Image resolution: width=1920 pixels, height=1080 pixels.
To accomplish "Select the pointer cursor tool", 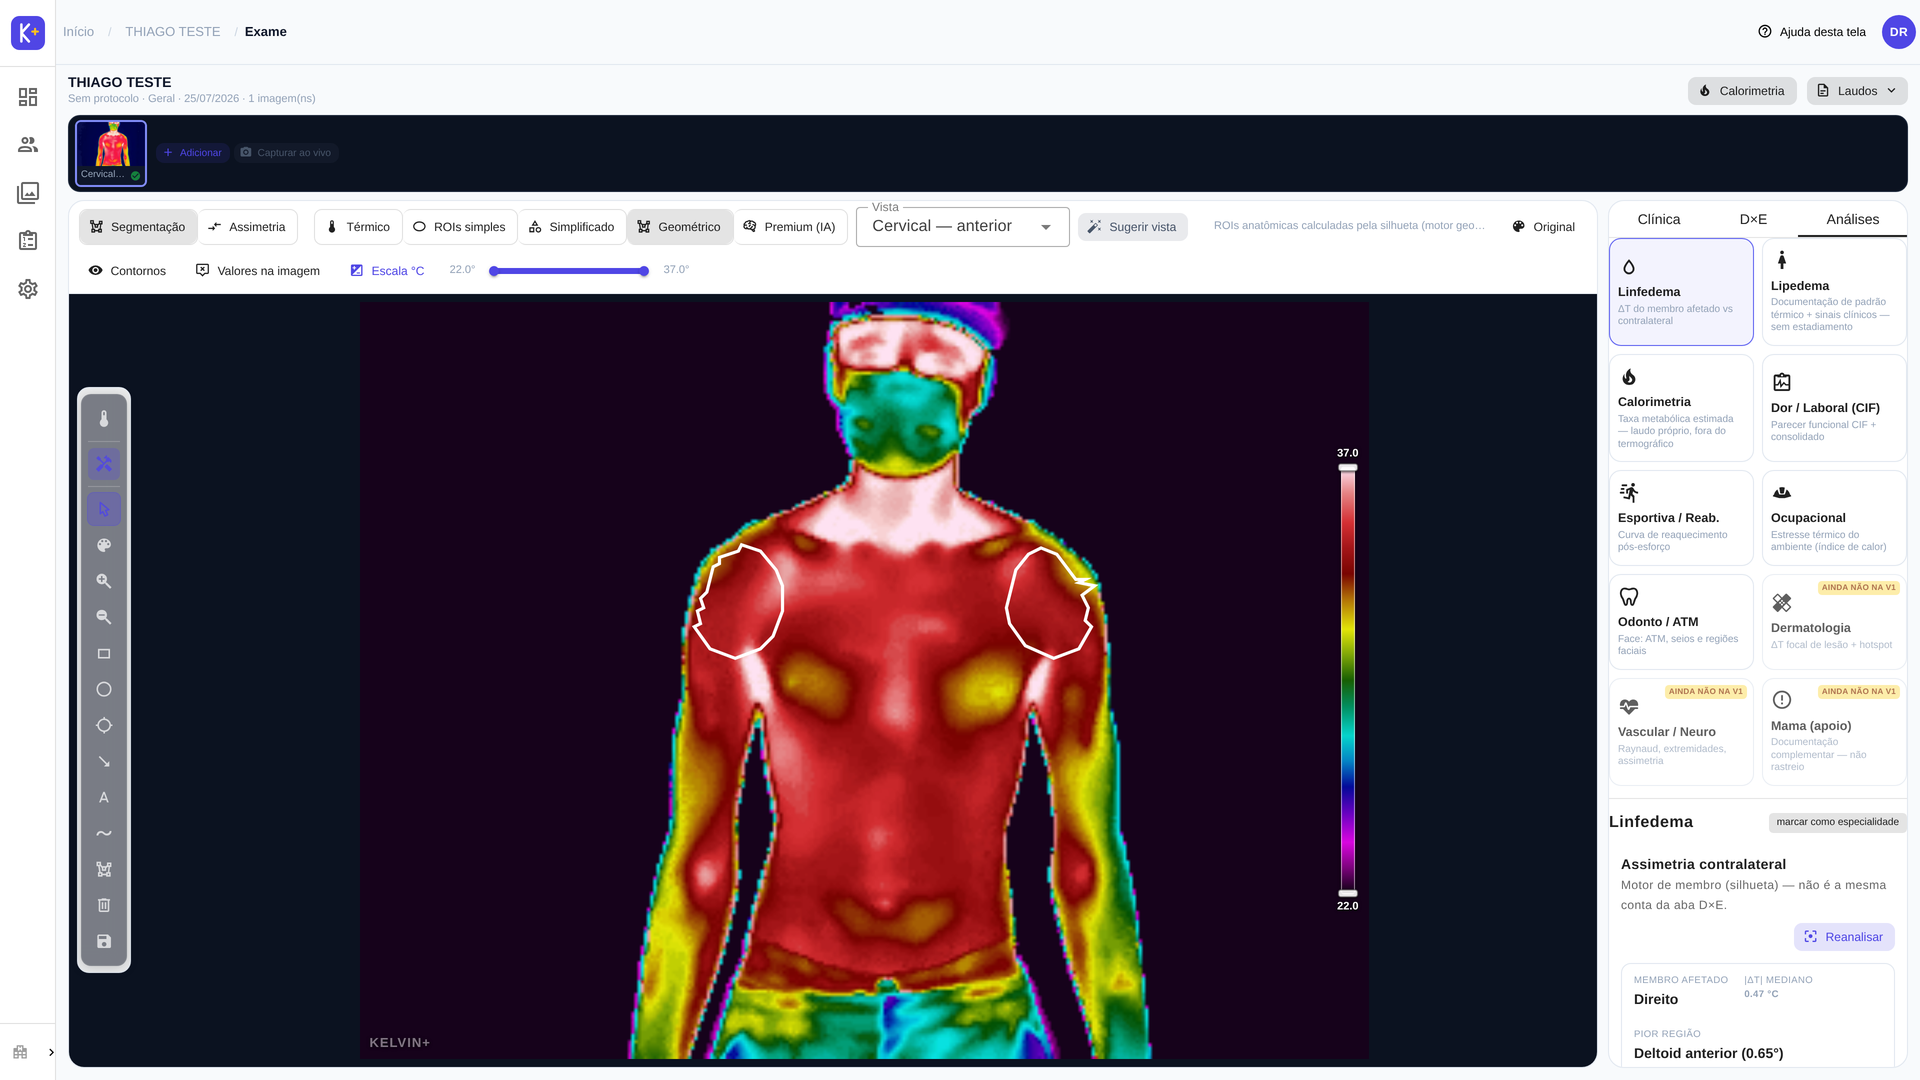I will tap(104, 509).
